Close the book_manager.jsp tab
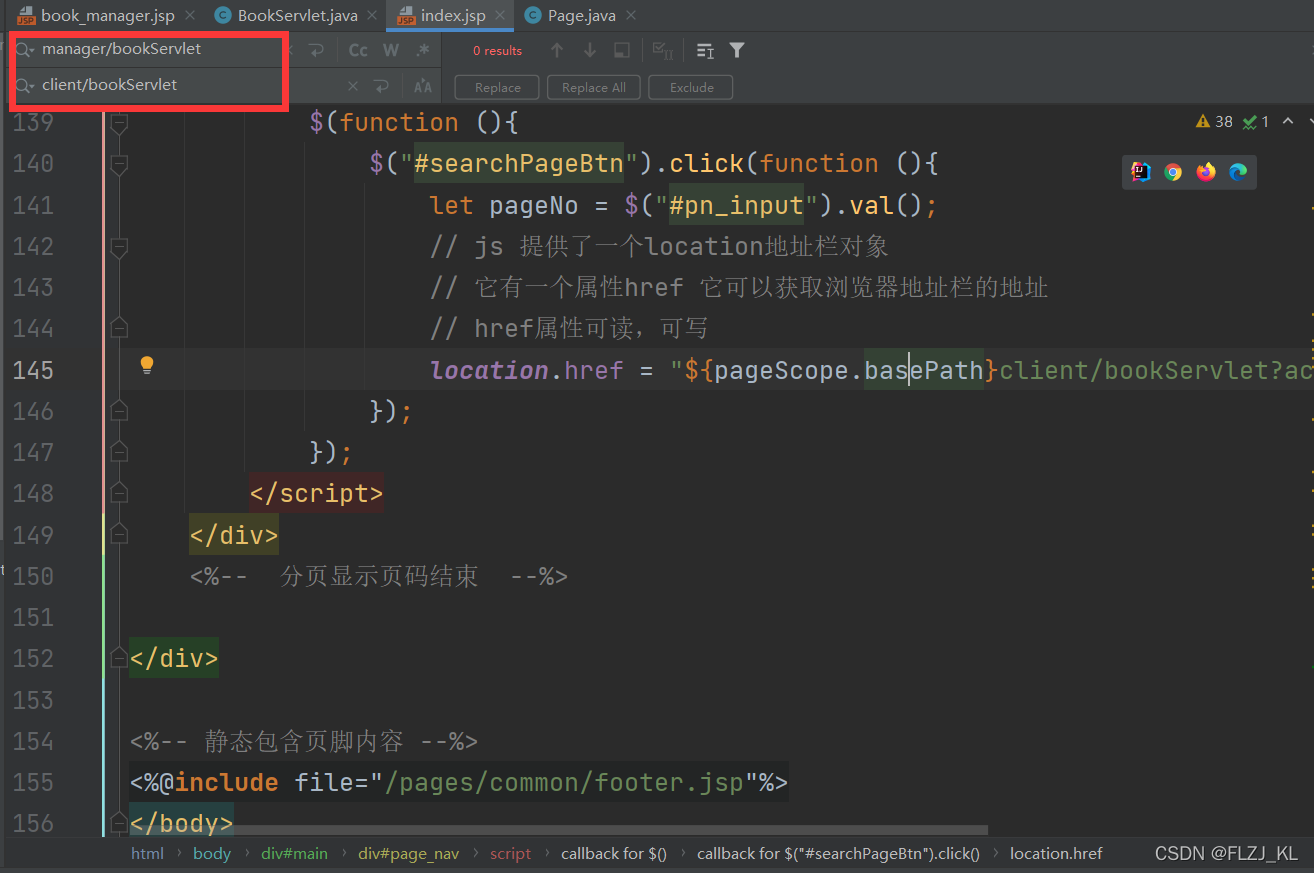 point(190,16)
